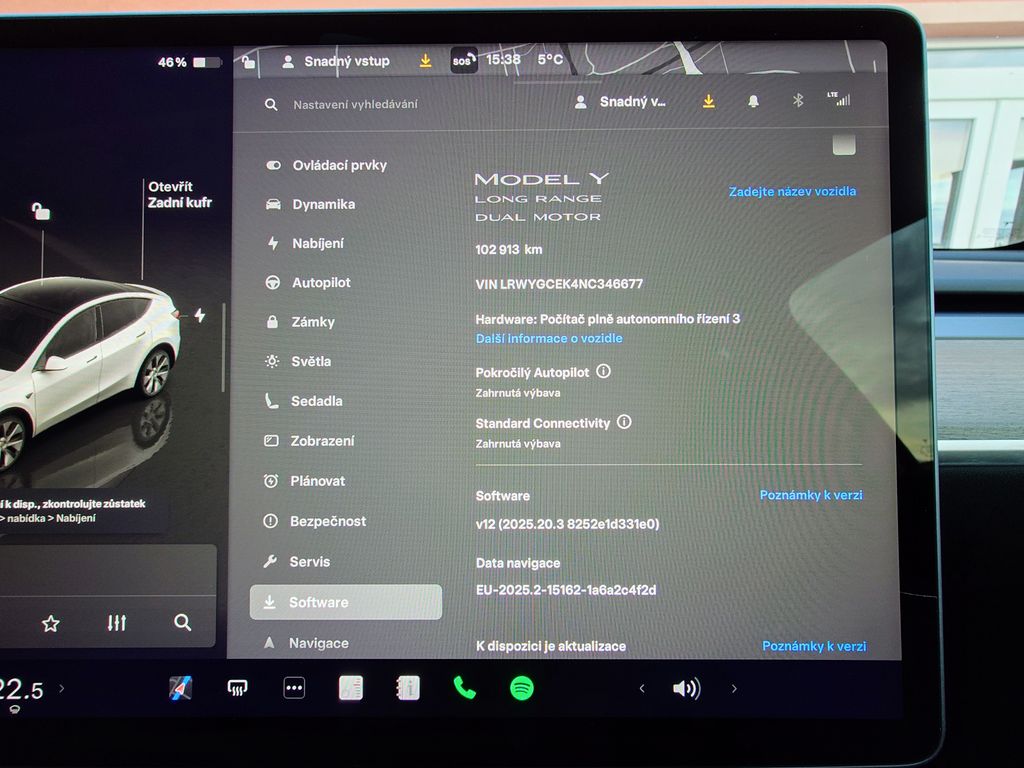Screen dimensions: 1024x768
Task: Tap the info icon beside Pokročilý Autopilot
Action: (x=603, y=371)
